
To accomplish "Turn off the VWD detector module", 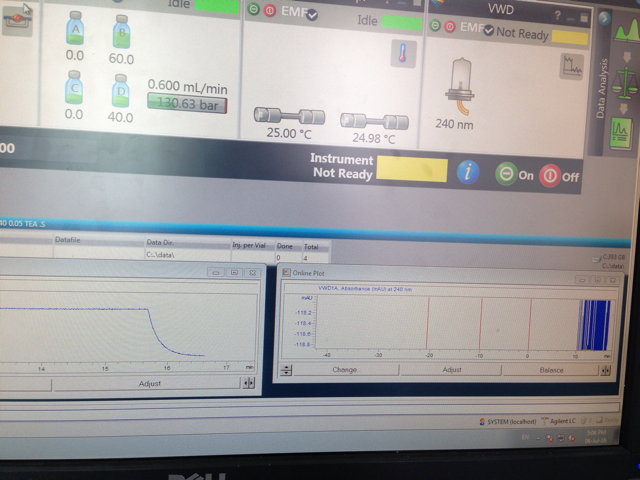I will click(x=449, y=27).
